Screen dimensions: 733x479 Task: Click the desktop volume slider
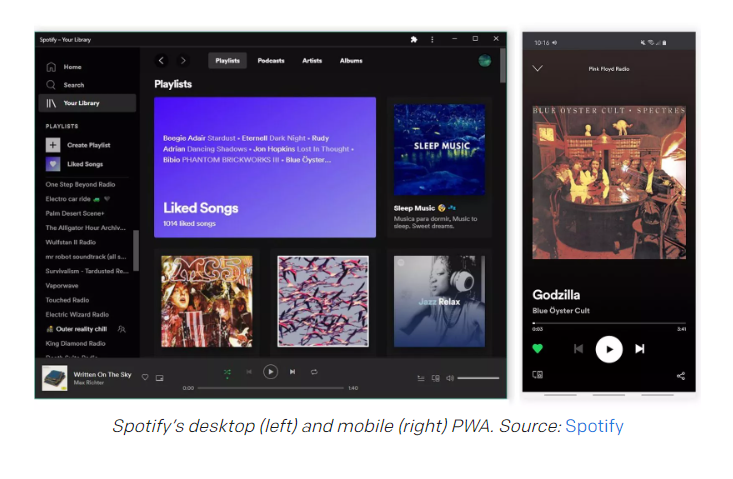click(x=478, y=378)
